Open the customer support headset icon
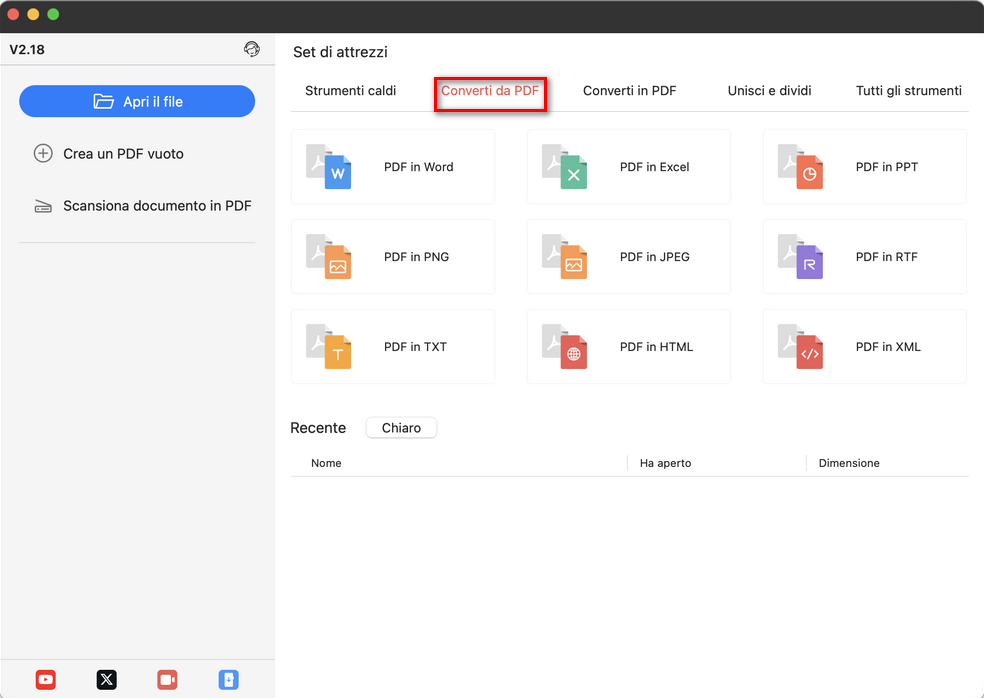 coord(251,48)
